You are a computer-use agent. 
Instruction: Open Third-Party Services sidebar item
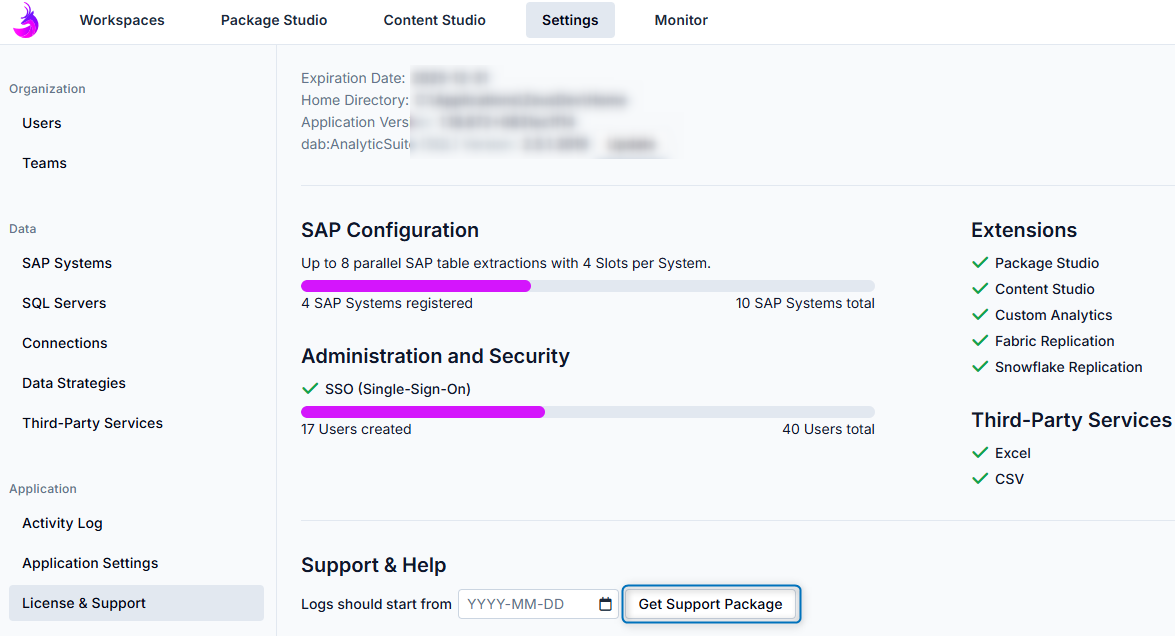92,423
